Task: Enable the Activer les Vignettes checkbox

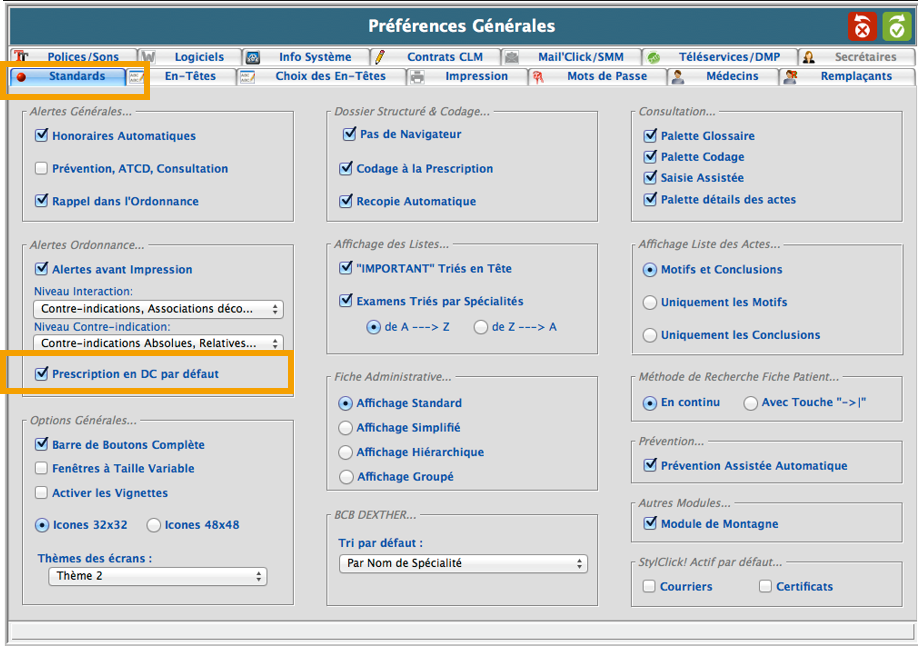Action: [x=41, y=493]
